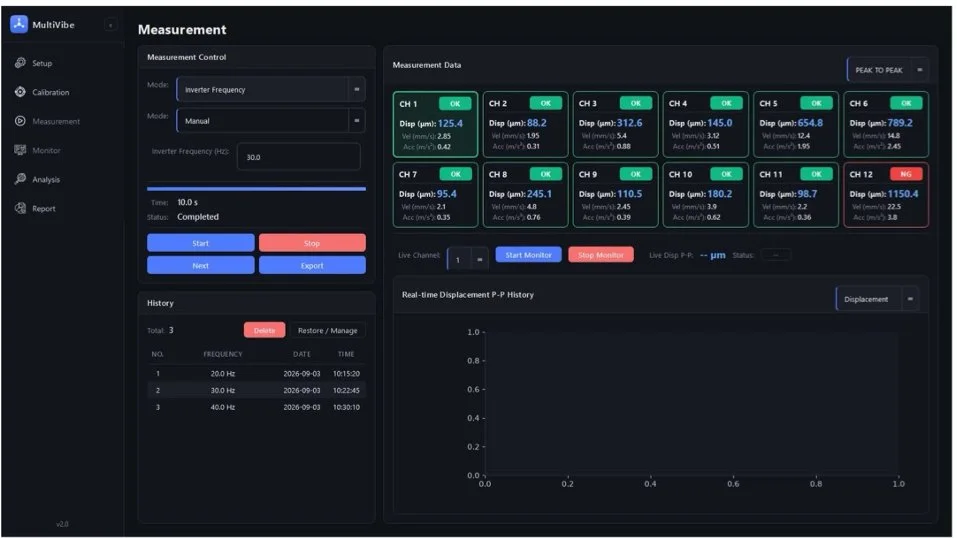The width and height of the screenshot is (957, 538).
Task: Open the Inverter Frequency mode dropdown
Action: (x=271, y=89)
